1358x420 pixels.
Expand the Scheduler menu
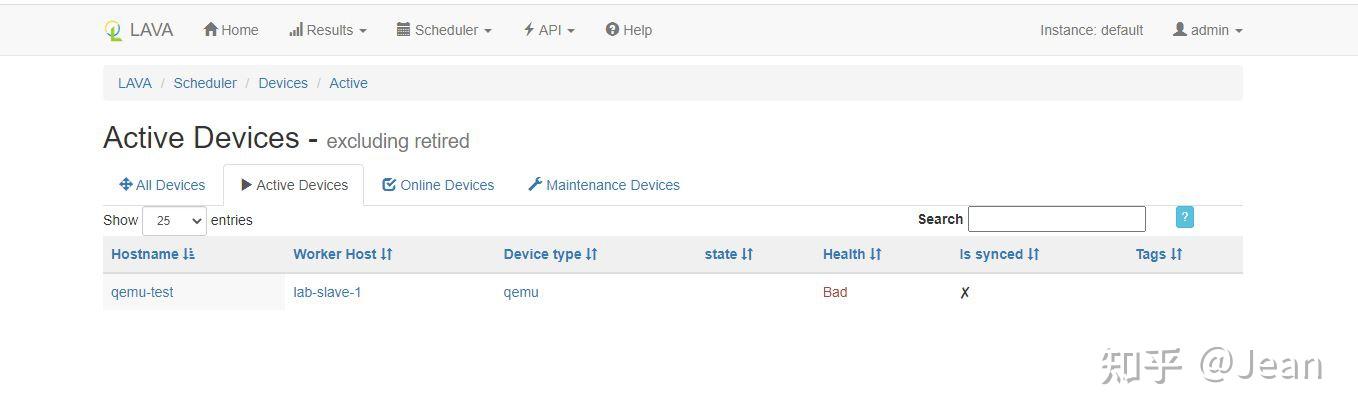[x=444, y=30]
